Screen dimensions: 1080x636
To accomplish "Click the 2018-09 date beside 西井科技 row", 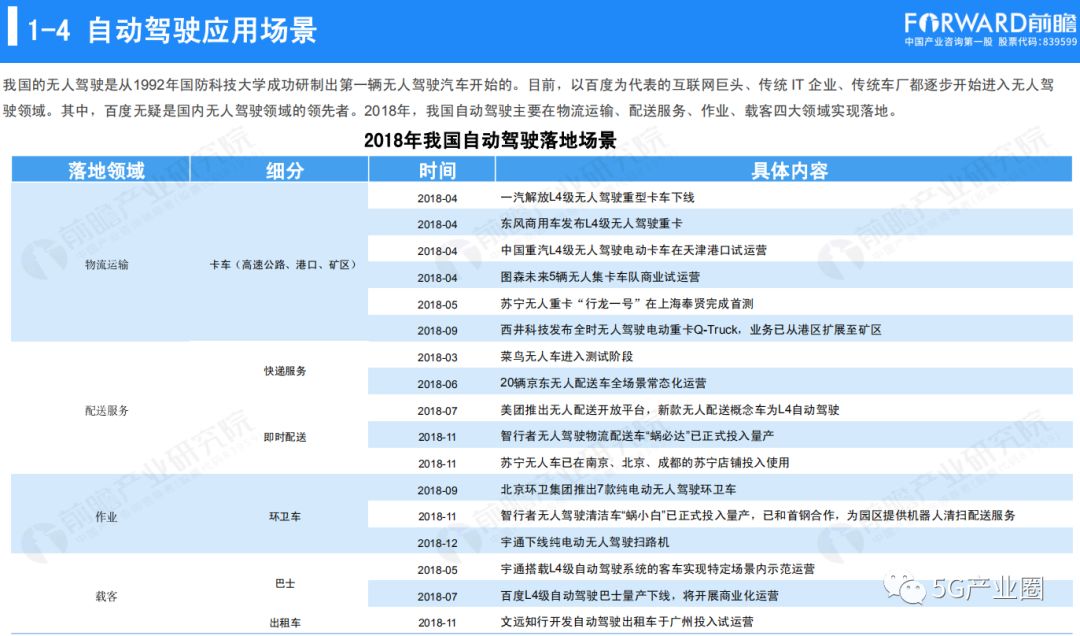I will click(x=437, y=331).
